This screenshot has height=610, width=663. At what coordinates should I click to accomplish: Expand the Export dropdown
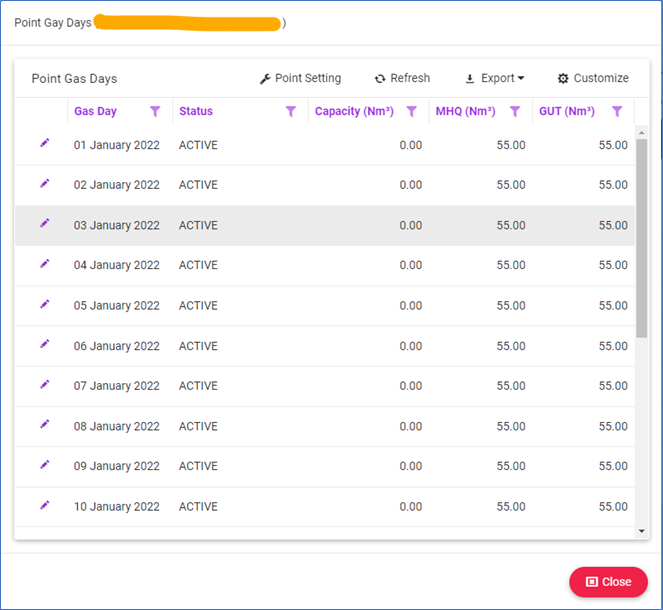point(495,78)
